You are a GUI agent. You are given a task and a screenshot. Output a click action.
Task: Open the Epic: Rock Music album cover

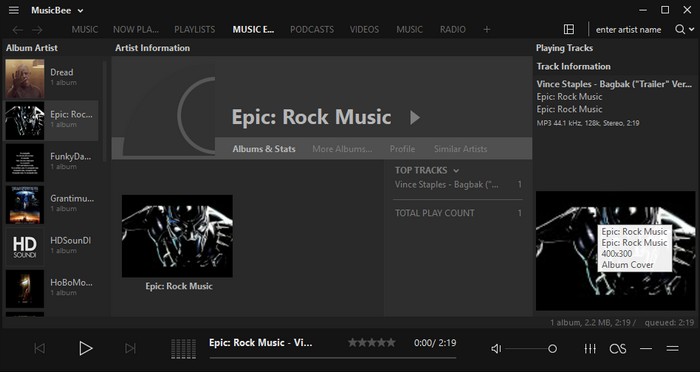click(x=177, y=236)
